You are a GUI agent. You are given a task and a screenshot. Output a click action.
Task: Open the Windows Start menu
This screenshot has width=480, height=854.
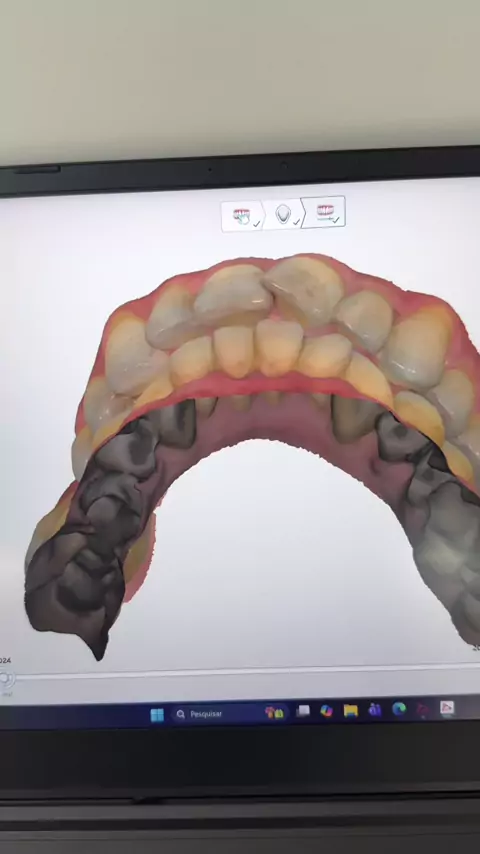(x=157, y=715)
